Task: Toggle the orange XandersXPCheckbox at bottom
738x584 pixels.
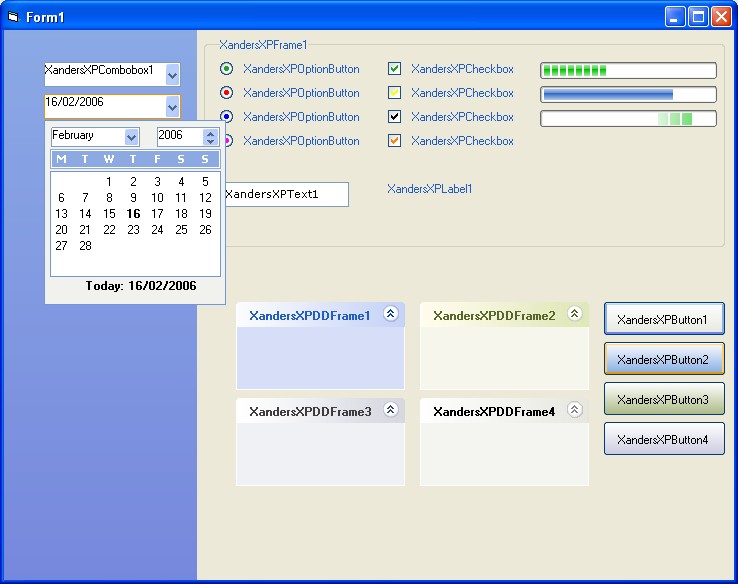Action: [x=394, y=141]
